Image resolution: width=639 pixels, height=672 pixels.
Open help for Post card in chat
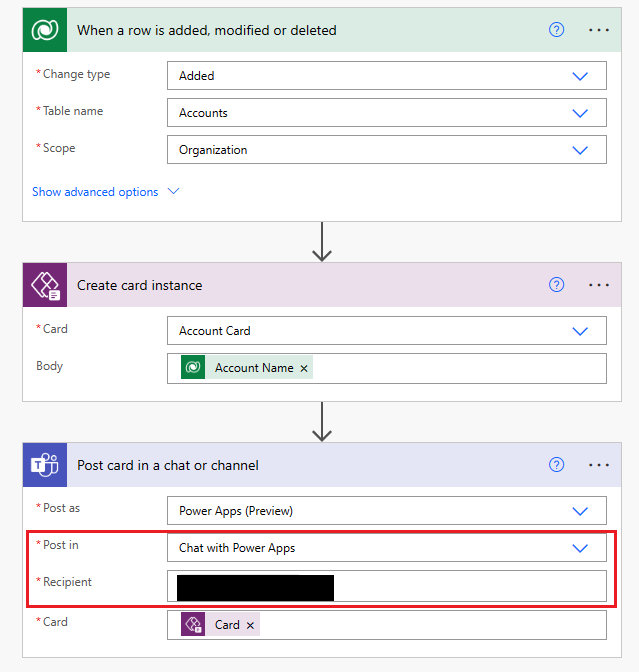point(556,465)
